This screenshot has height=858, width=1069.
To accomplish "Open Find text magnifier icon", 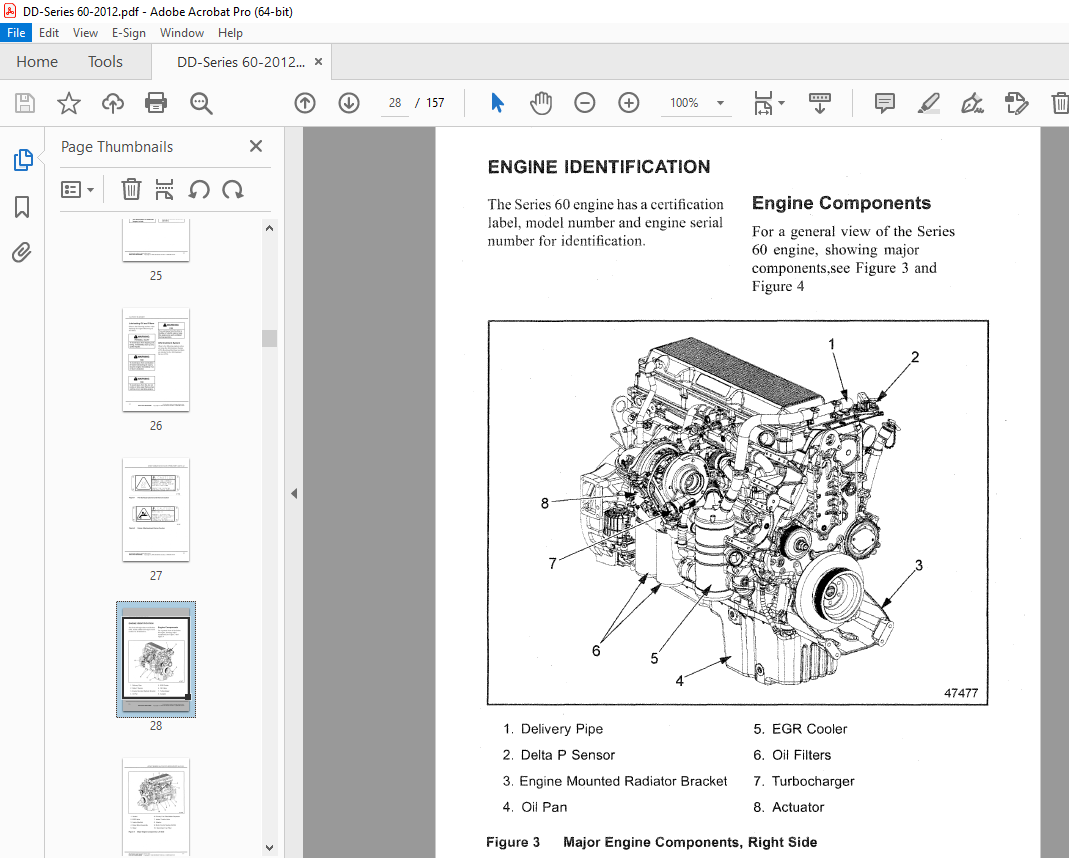I will 200,103.
